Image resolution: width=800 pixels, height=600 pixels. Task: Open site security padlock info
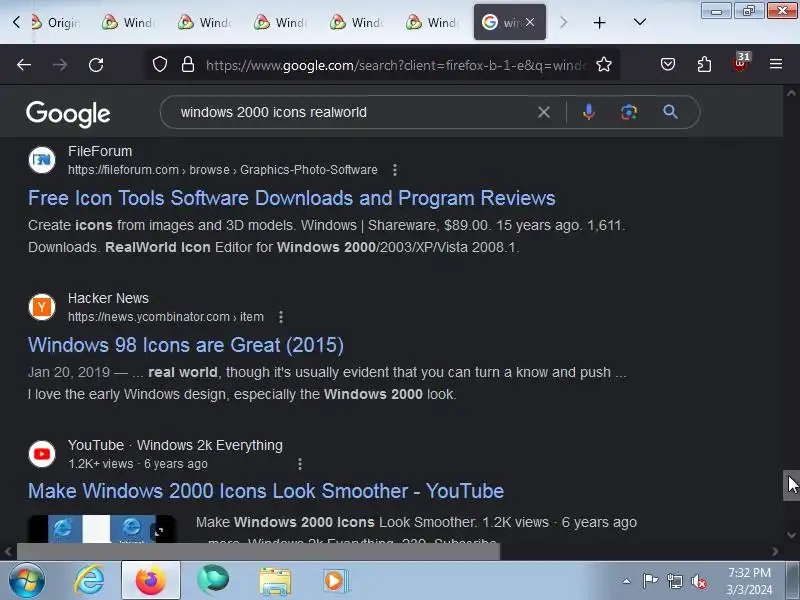[188, 64]
